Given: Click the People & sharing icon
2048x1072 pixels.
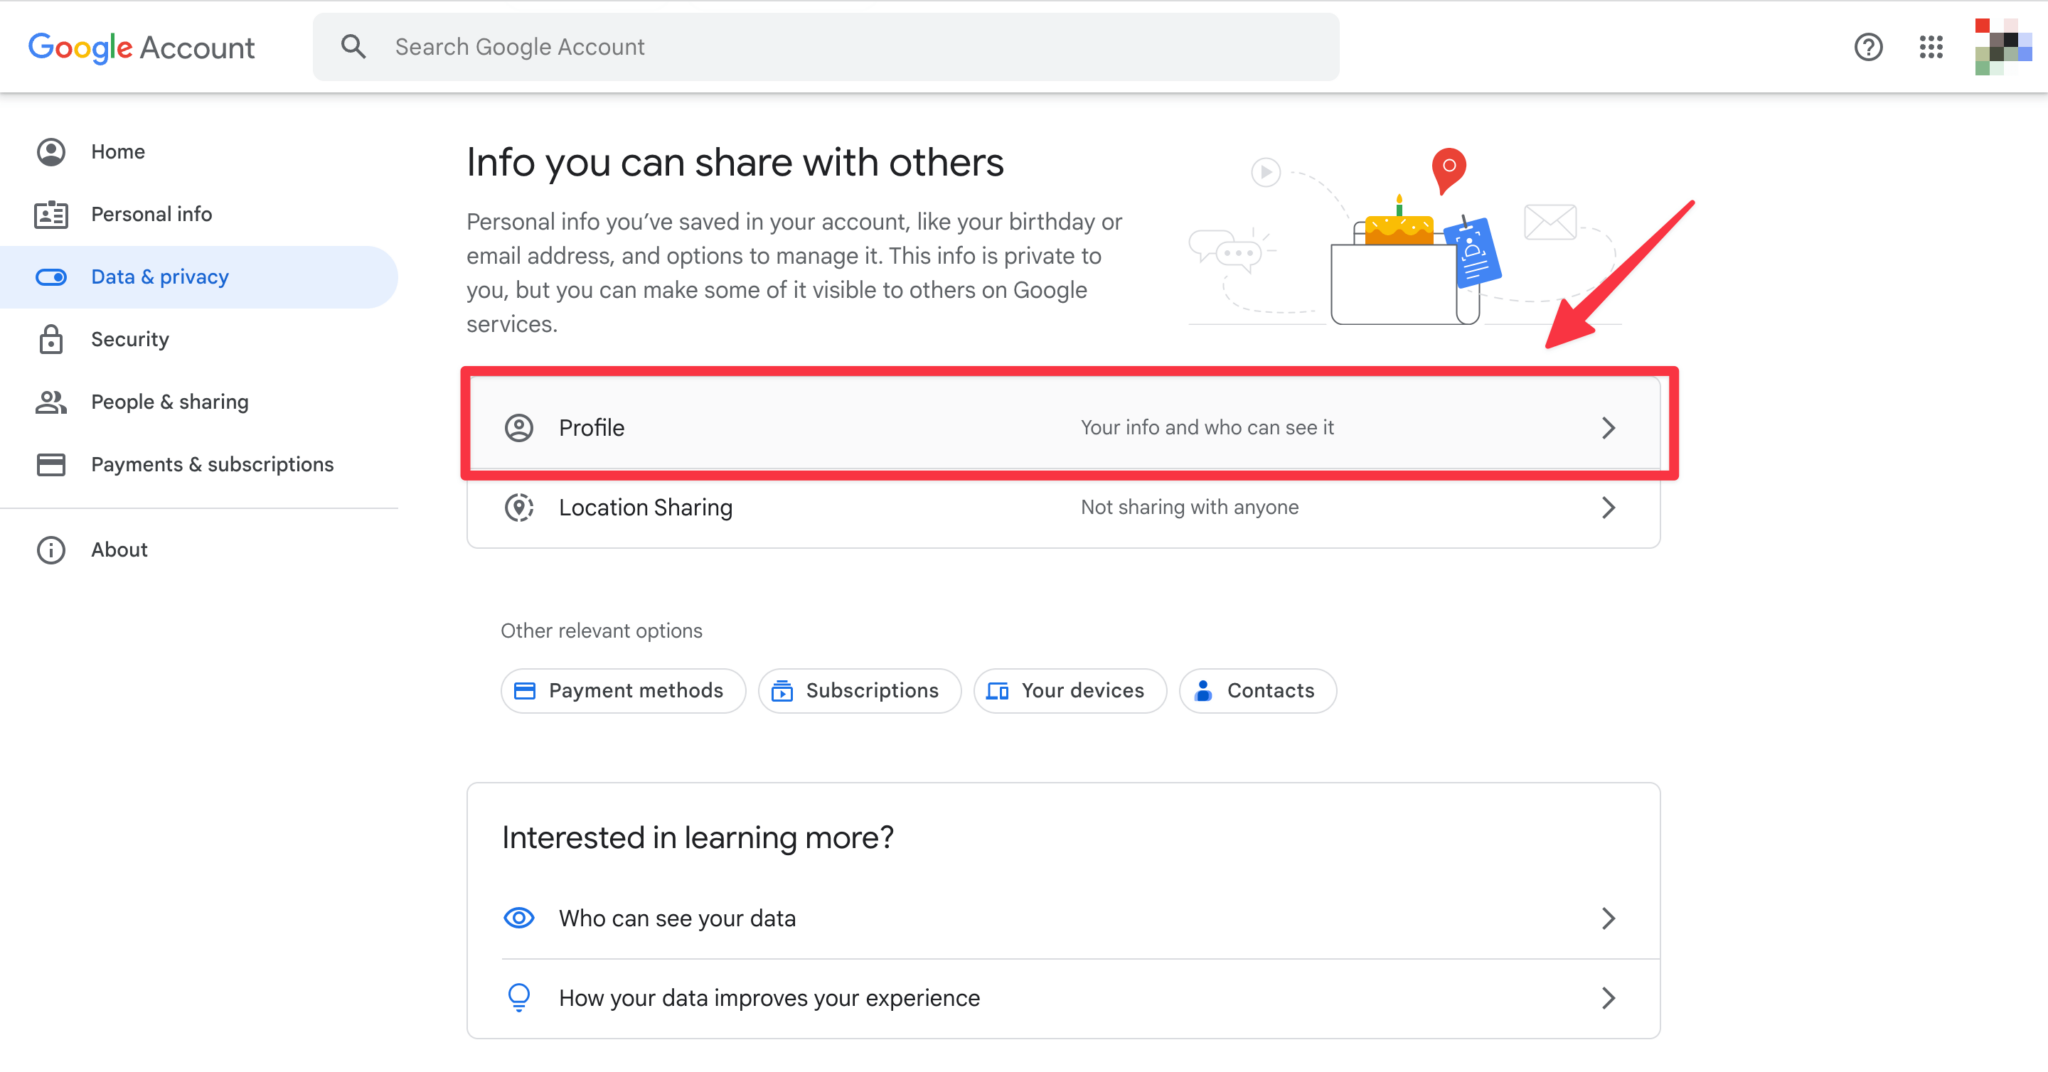Looking at the screenshot, I should click(51, 402).
